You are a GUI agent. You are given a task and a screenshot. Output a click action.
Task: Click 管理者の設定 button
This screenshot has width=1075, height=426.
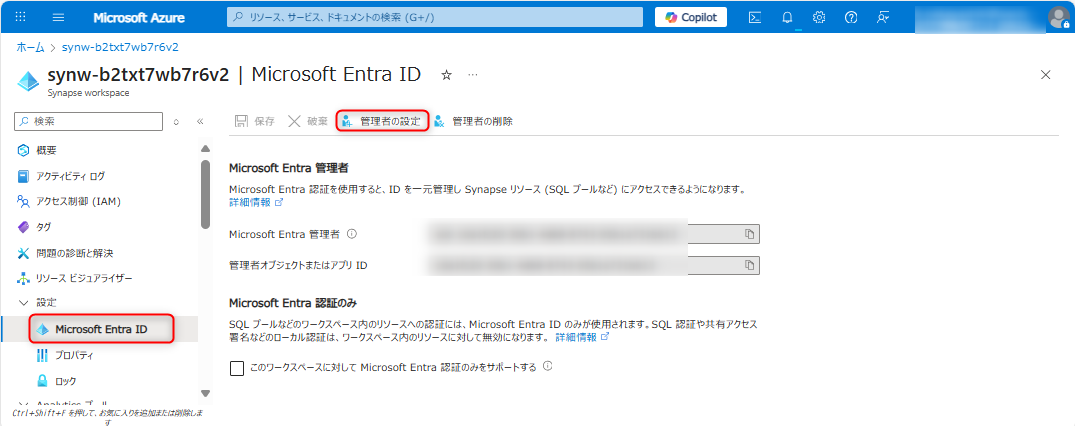(x=383, y=121)
